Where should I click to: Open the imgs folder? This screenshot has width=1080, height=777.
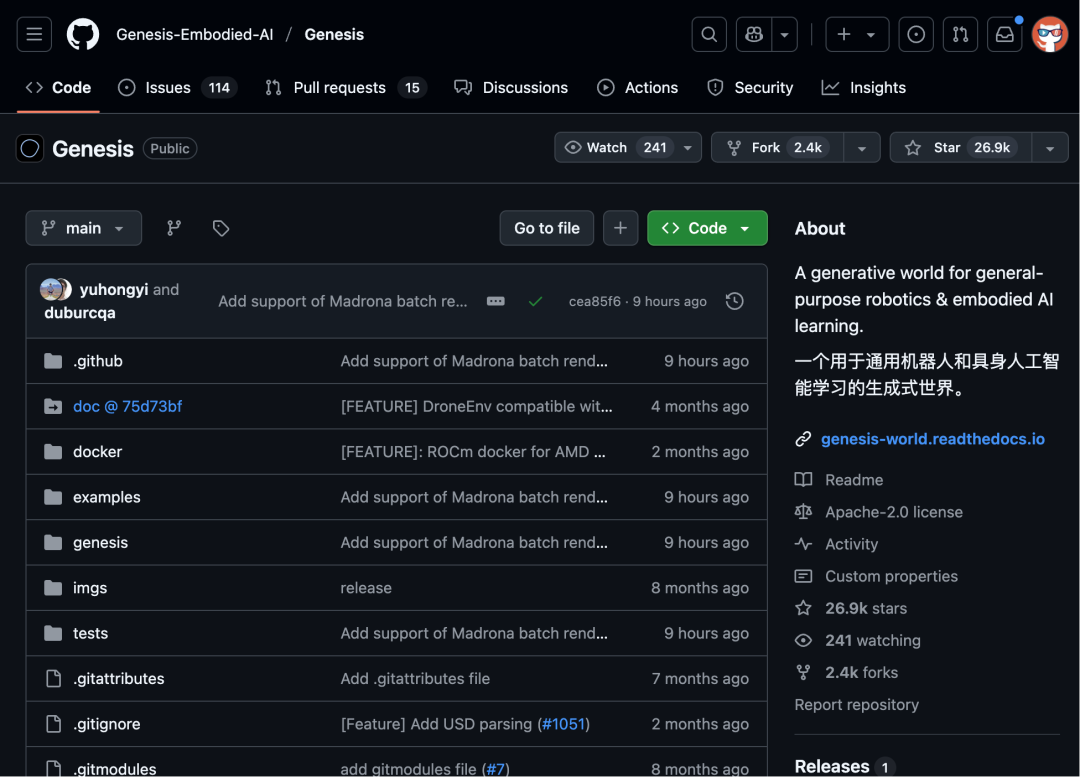click(x=90, y=588)
